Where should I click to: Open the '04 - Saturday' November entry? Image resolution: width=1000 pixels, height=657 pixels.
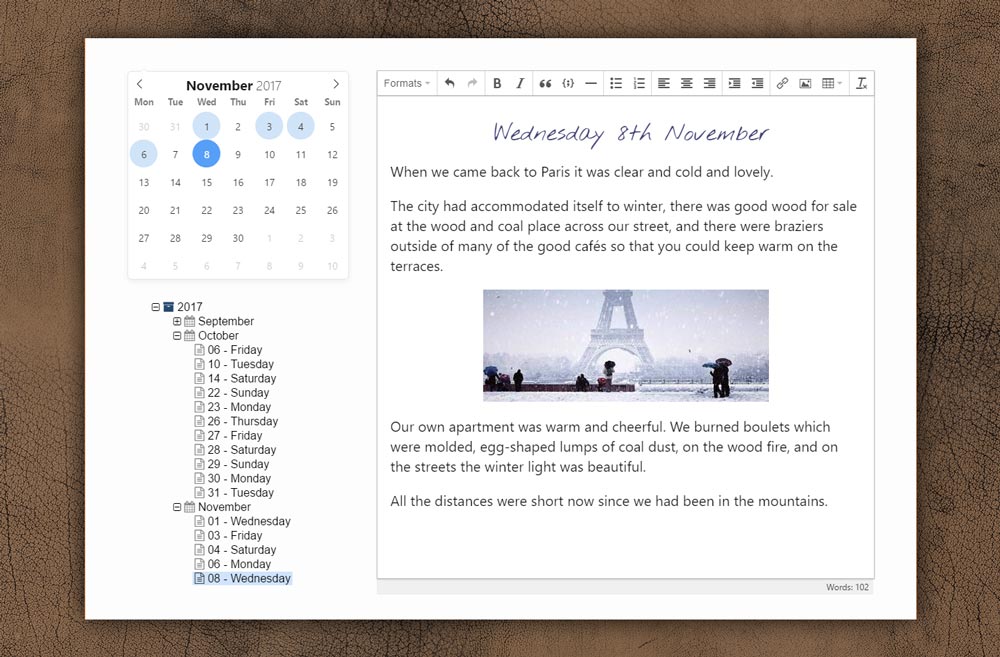point(235,550)
